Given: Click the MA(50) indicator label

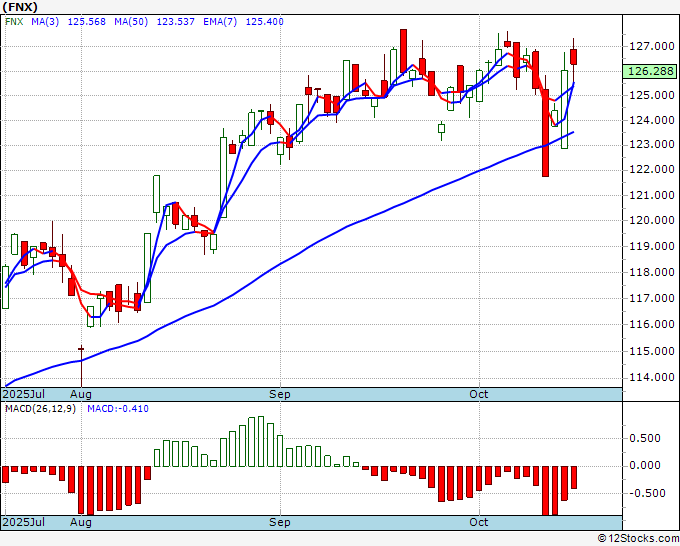Looking at the screenshot, I should click(131, 21).
